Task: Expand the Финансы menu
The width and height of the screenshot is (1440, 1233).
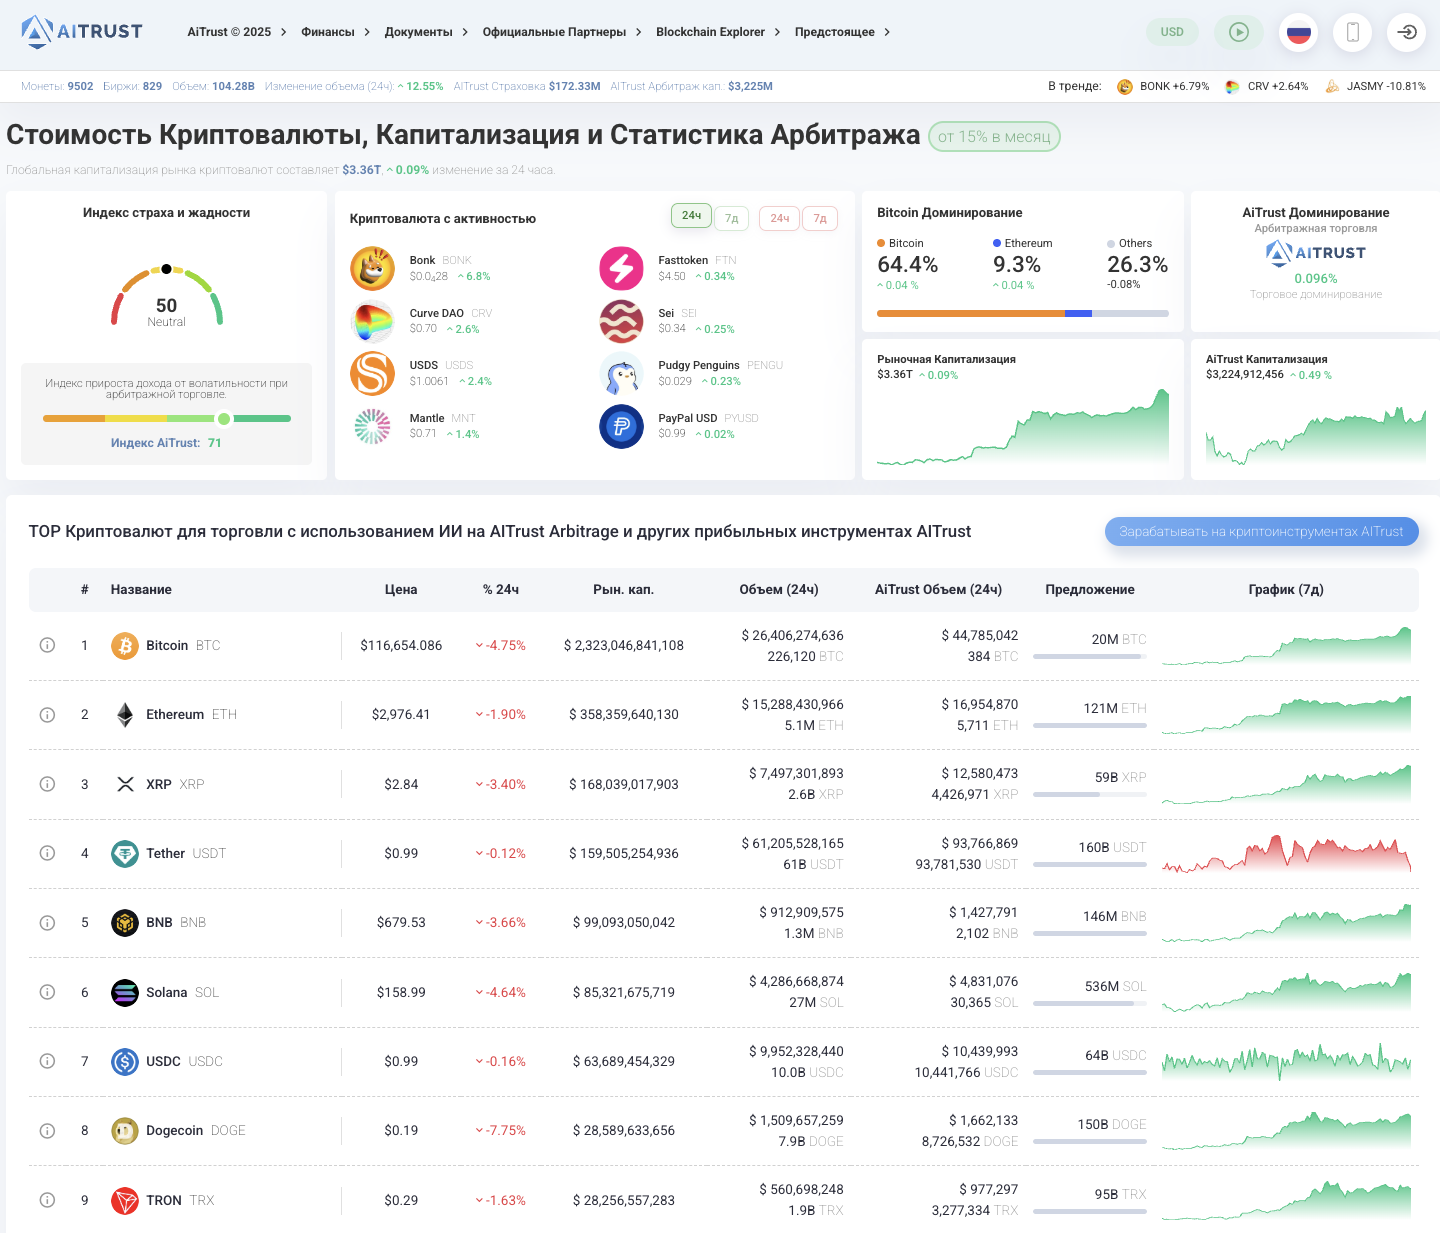Action: (336, 32)
